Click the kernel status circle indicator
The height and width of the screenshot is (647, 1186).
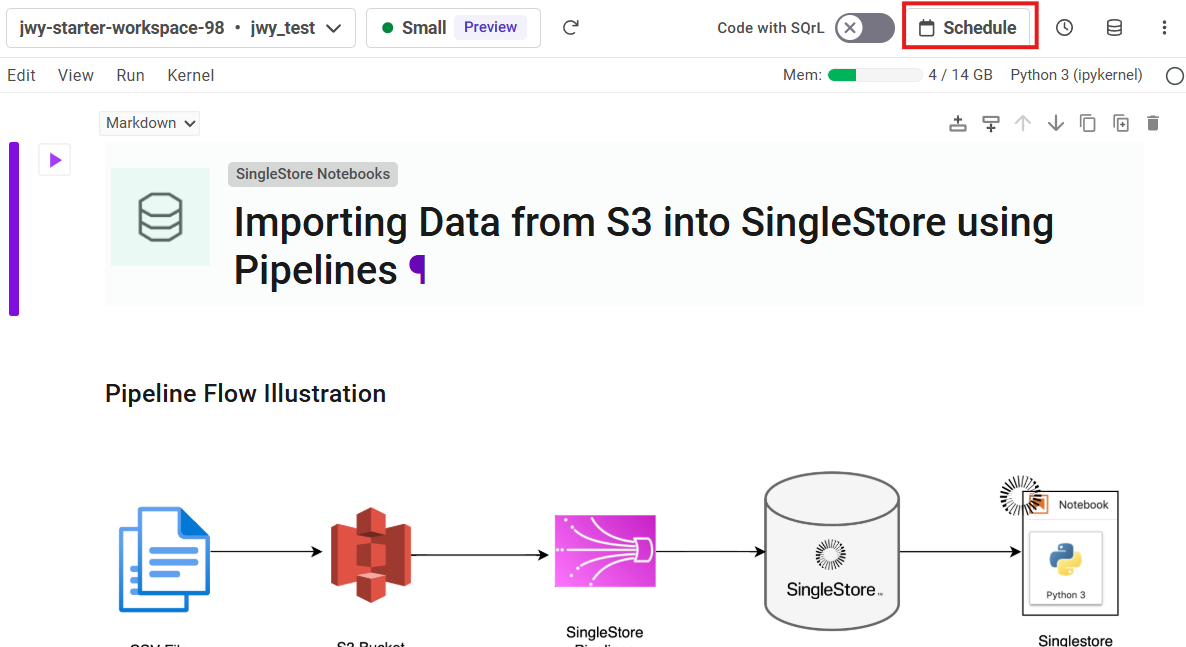(1175, 76)
